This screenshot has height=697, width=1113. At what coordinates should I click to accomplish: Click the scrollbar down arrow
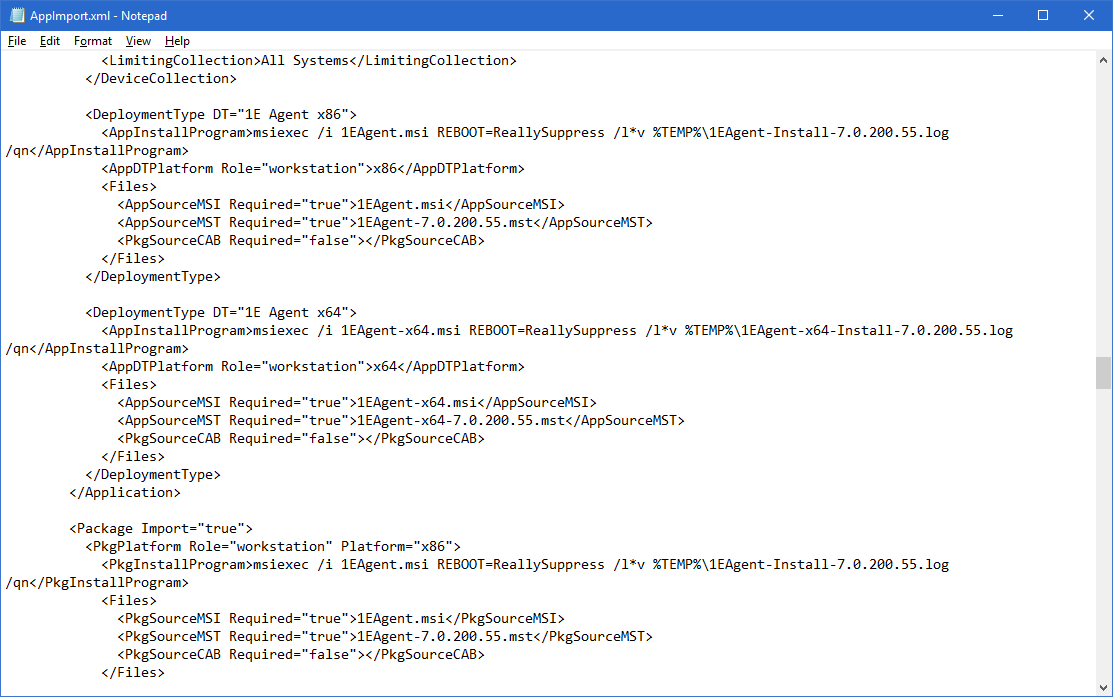(1103, 688)
